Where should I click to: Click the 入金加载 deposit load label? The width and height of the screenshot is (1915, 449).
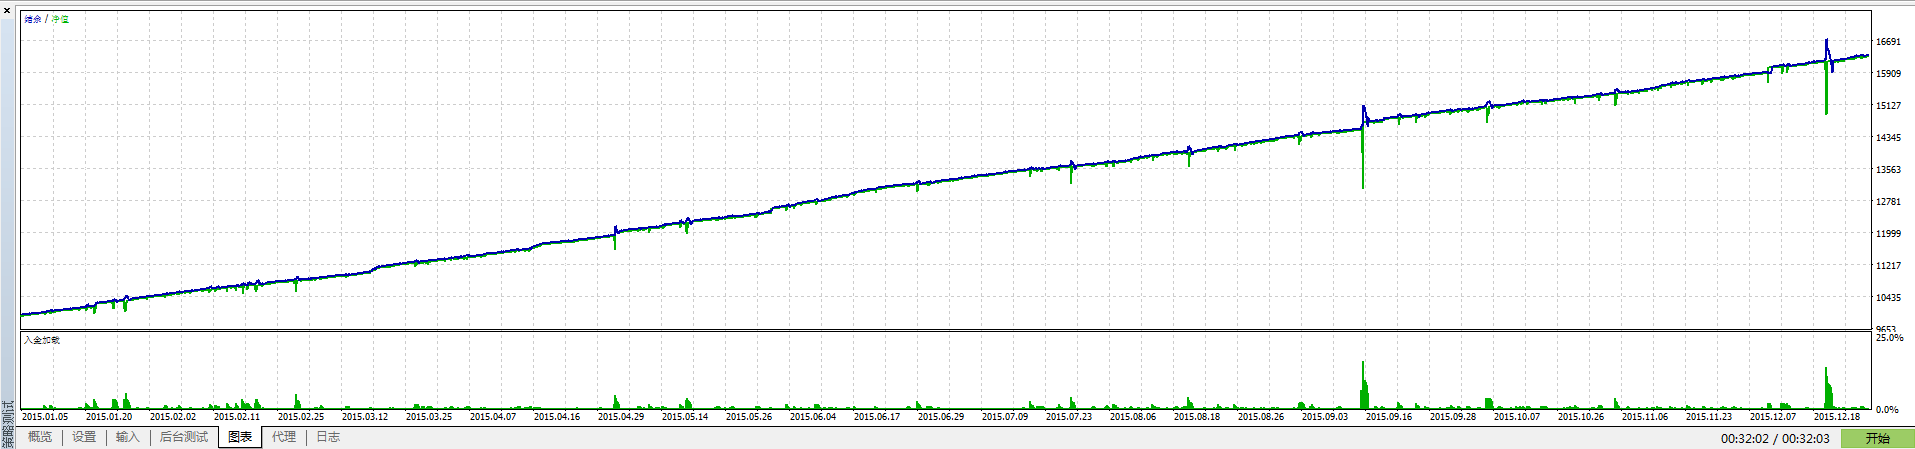[x=42, y=340]
